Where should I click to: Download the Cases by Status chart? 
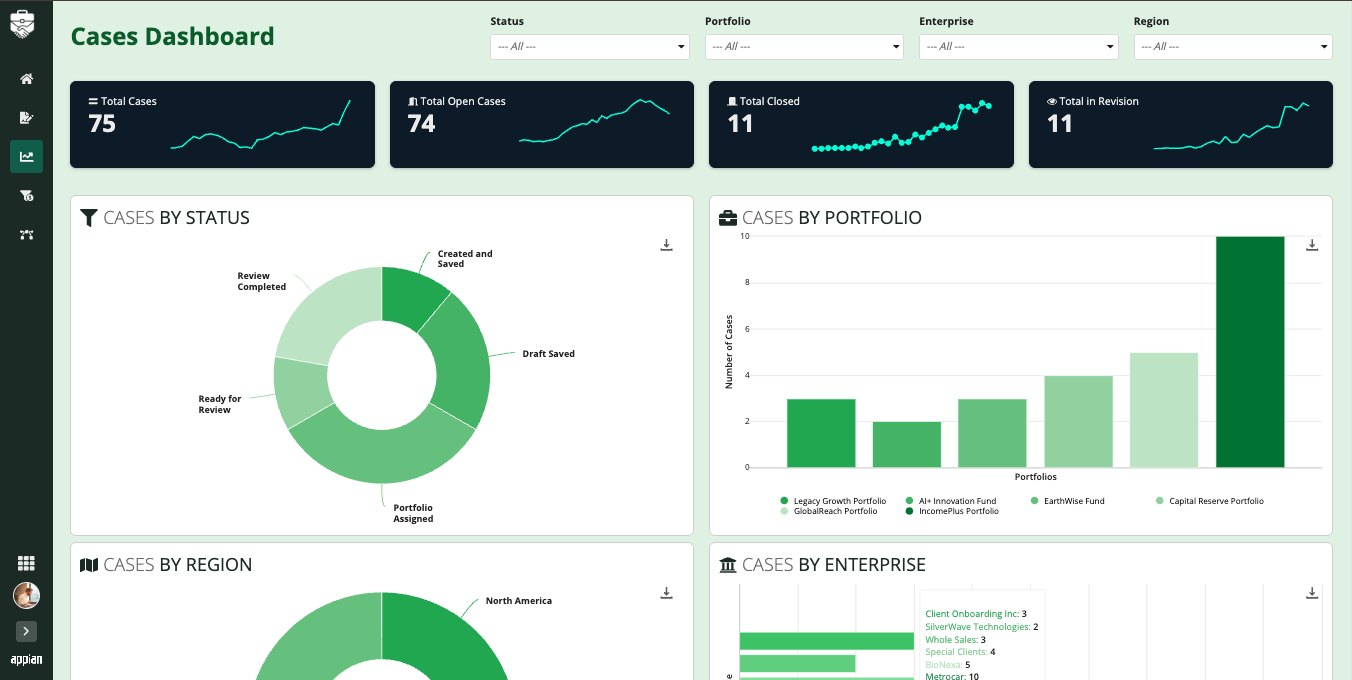(x=667, y=245)
